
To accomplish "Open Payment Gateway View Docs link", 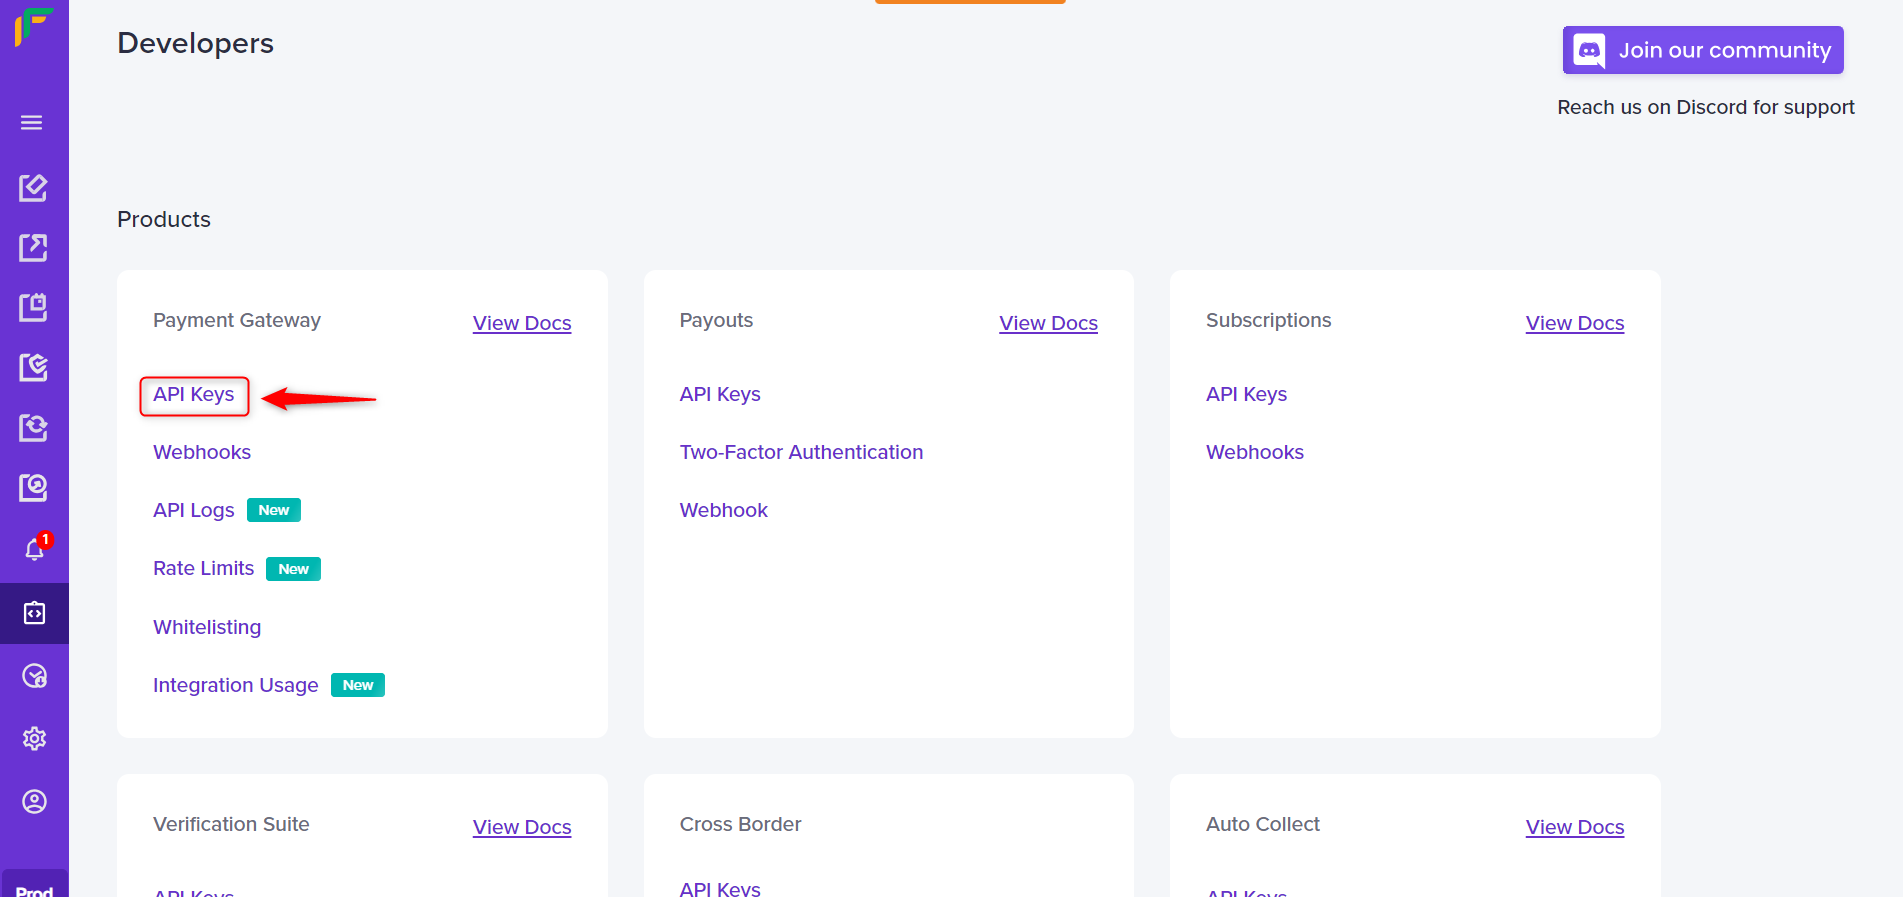I will coord(522,323).
